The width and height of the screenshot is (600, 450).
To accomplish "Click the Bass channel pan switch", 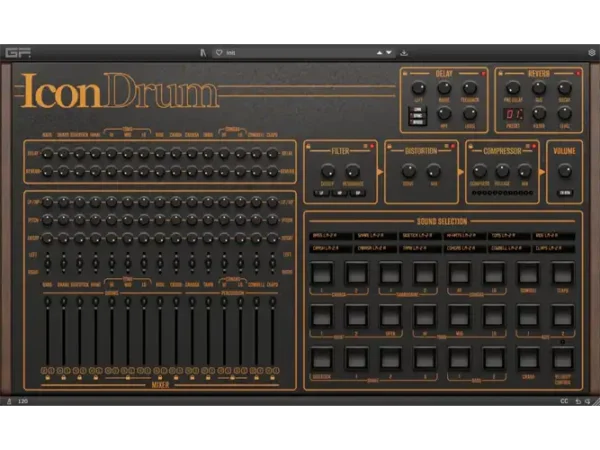I will click(47, 263).
